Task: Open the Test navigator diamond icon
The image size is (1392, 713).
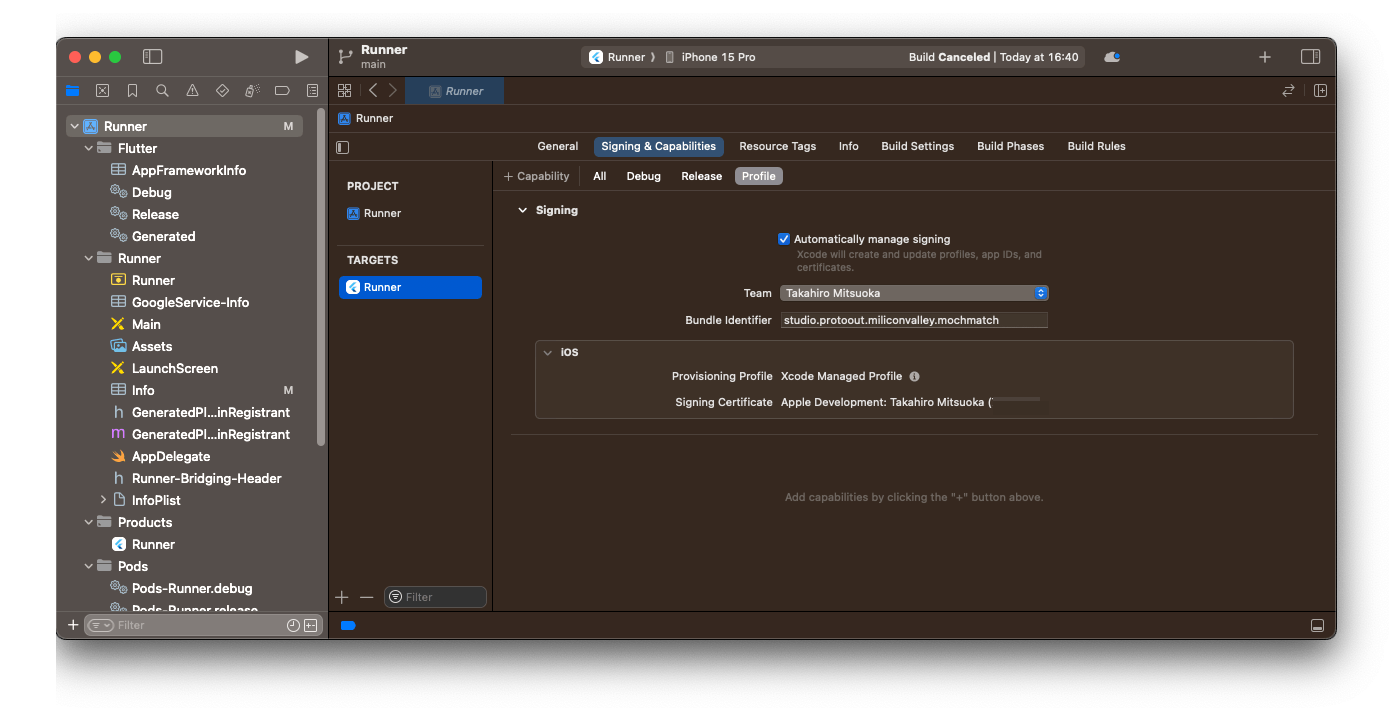Action: point(222,90)
